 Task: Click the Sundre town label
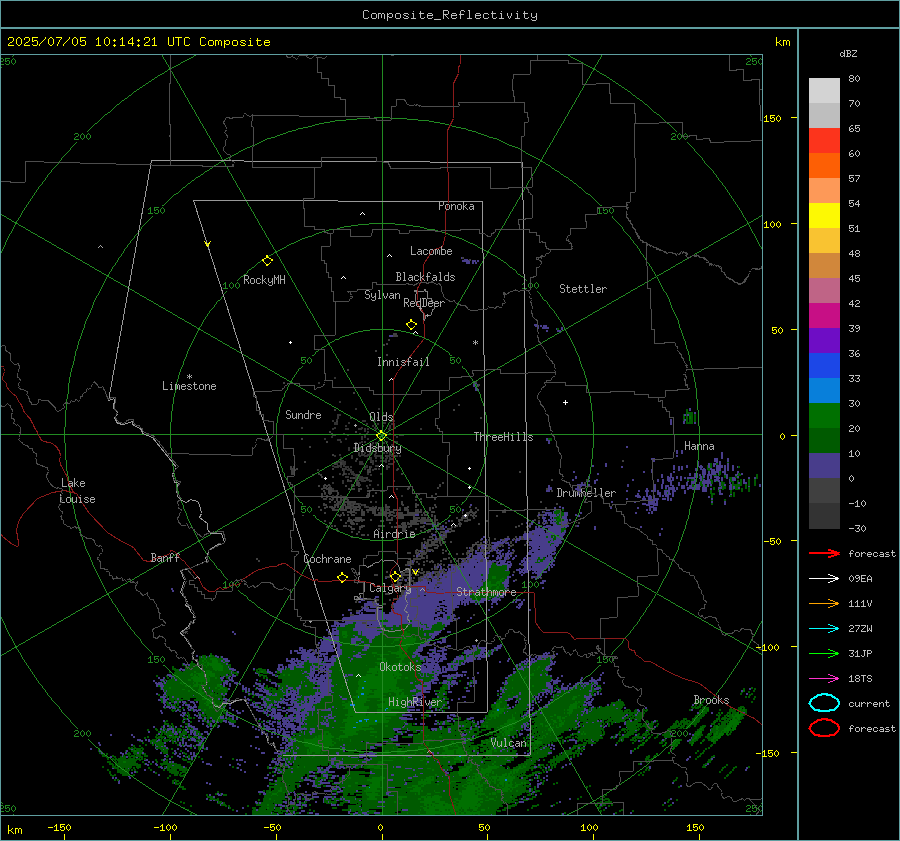click(303, 414)
